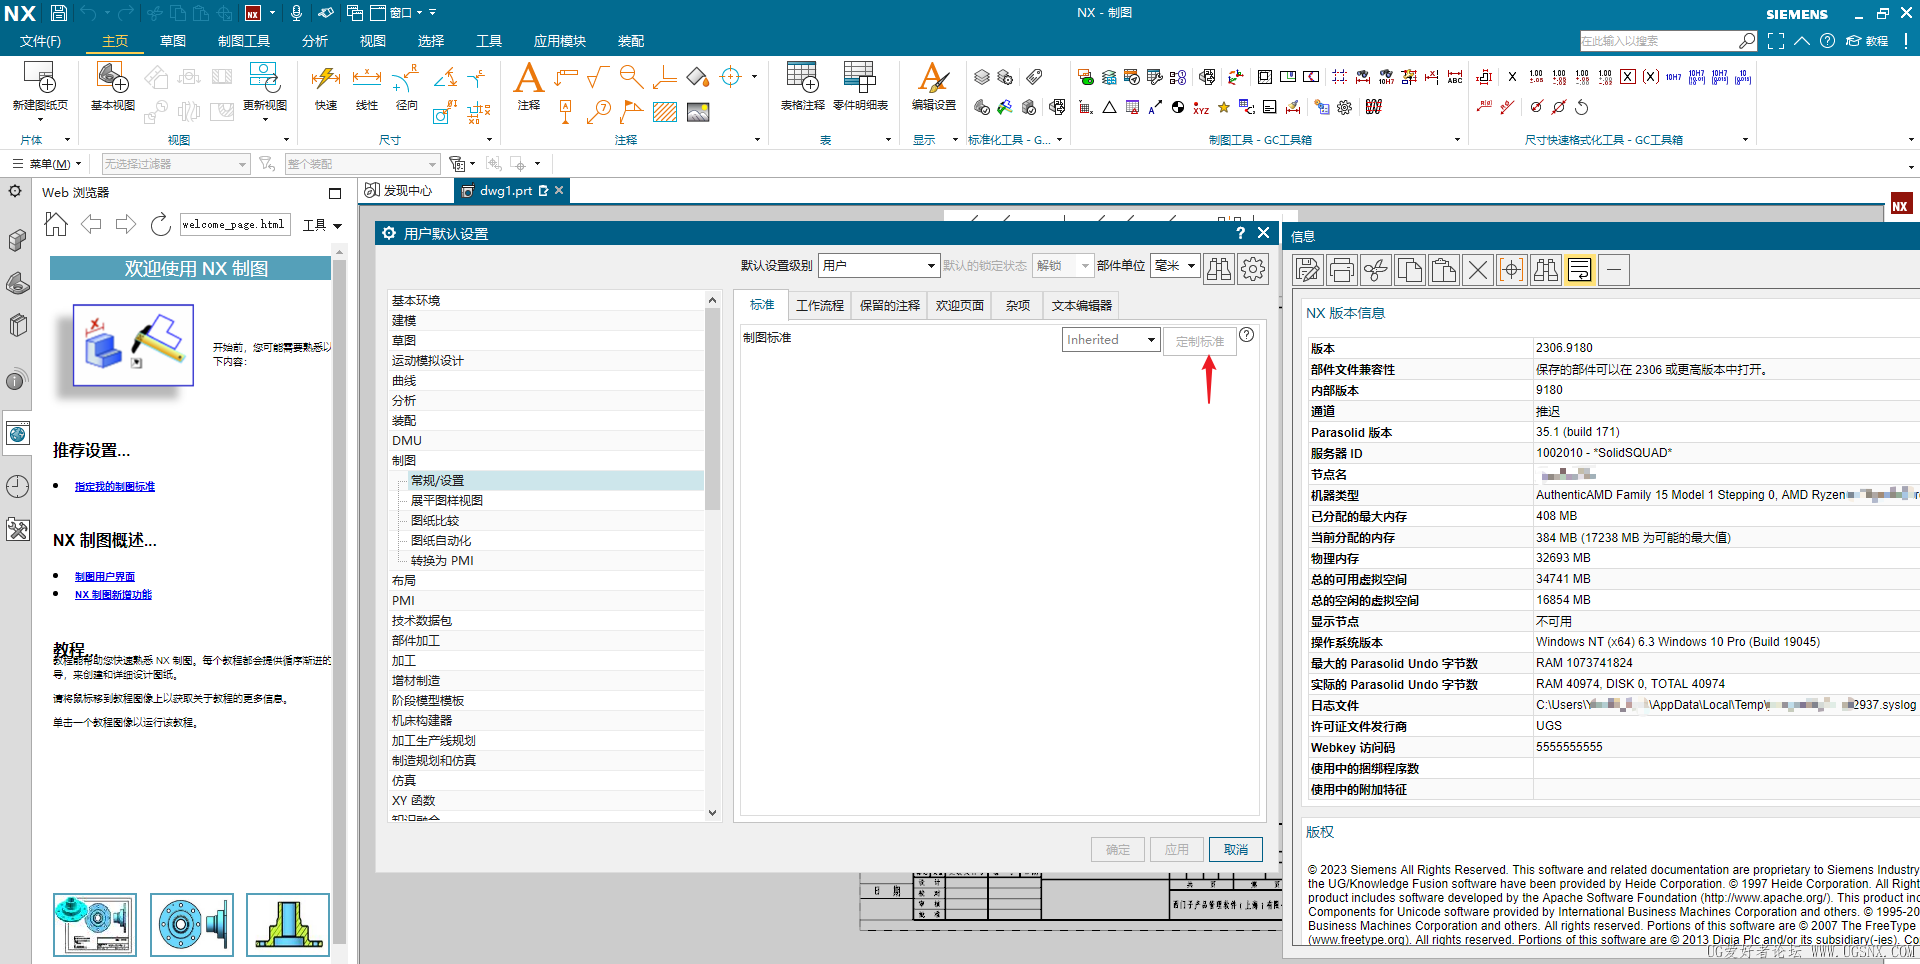This screenshot has height=964, width=1920.
Task: Click the New Sheet (新建图纸页) icon
Action: pyautogui.click(x=40, y=80)
